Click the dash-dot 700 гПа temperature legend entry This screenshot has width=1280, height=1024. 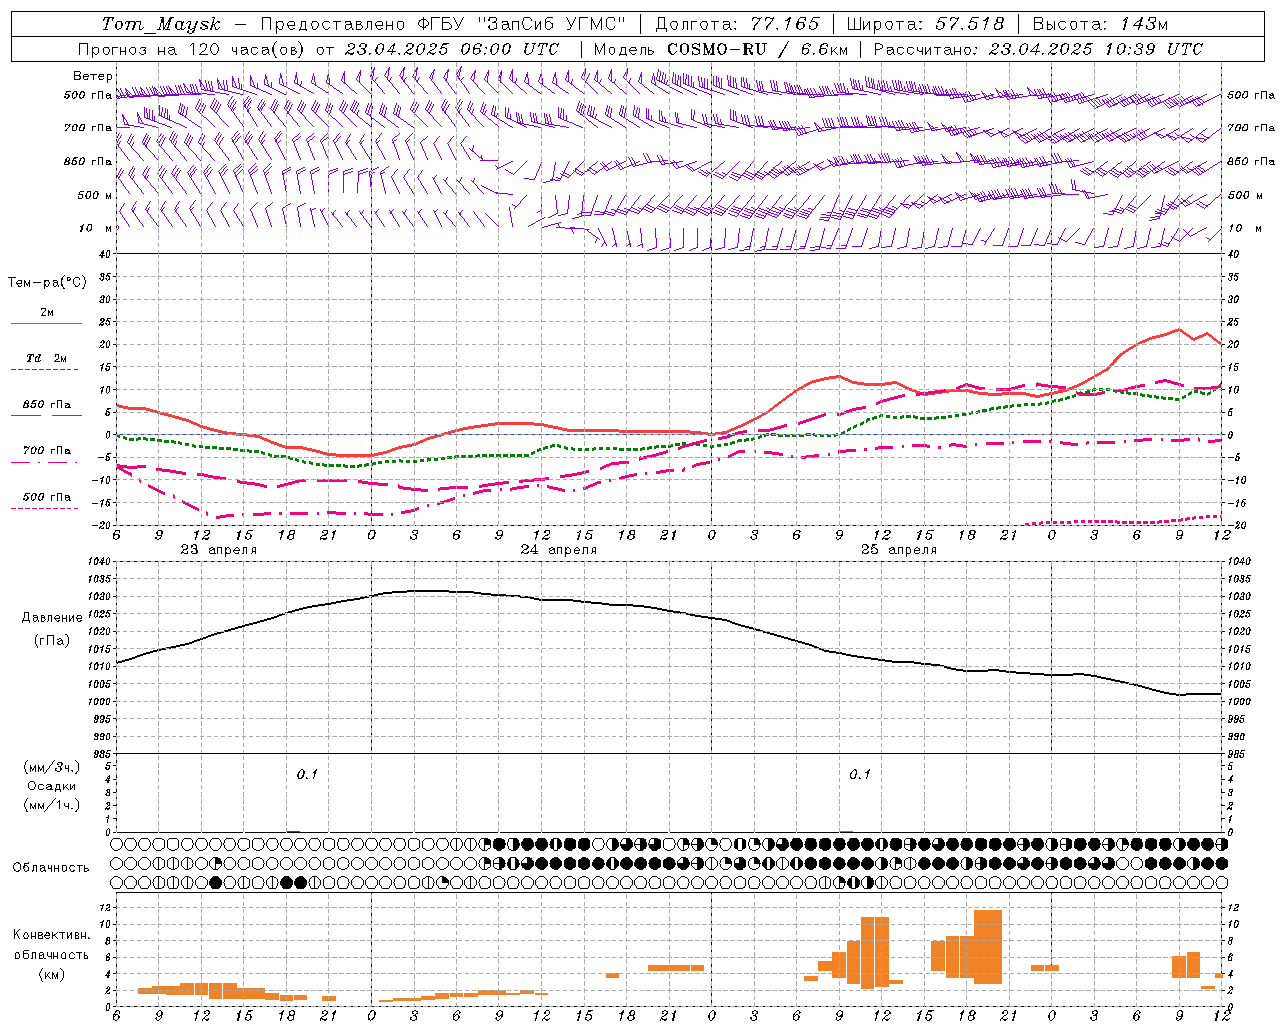pyautogui.click(x=46, y=451)
